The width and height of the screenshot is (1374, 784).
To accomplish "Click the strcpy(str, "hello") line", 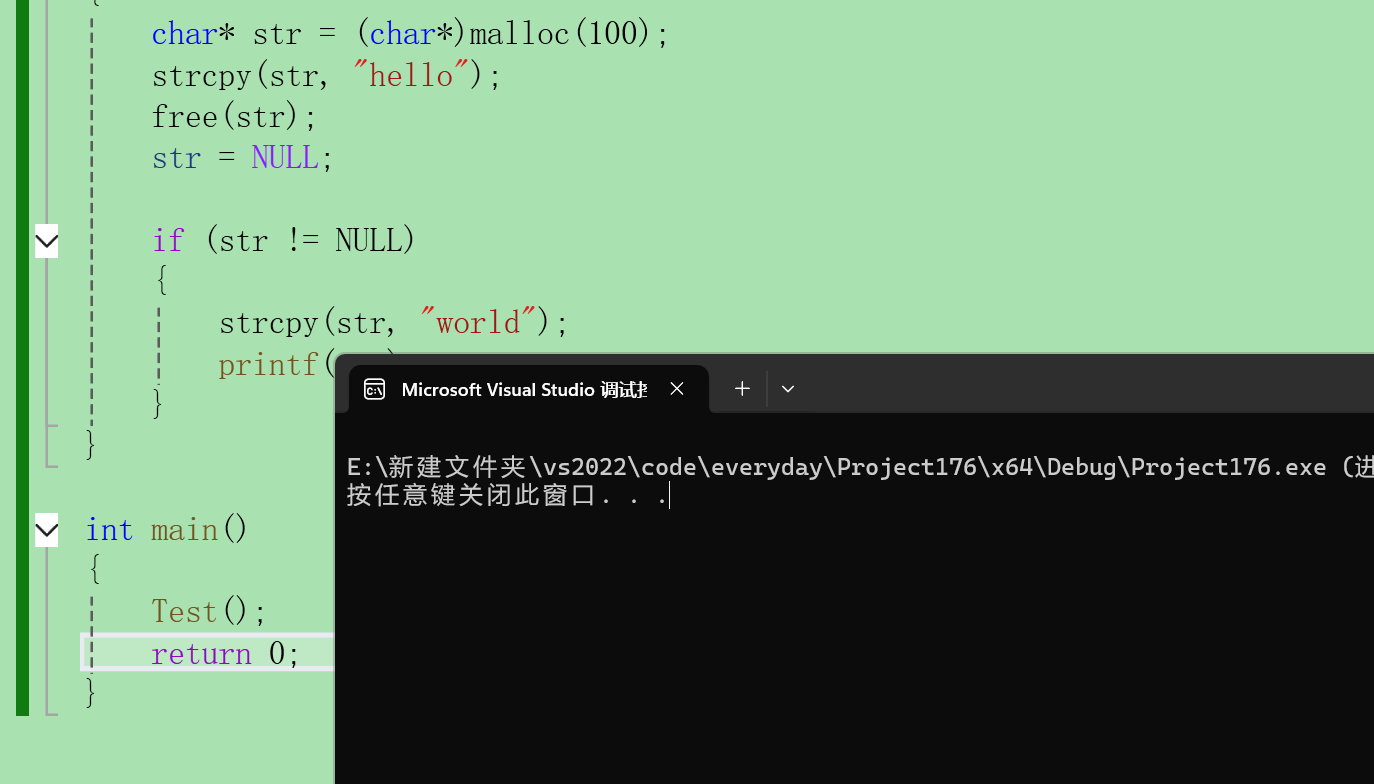I will [x=326, y=75].
